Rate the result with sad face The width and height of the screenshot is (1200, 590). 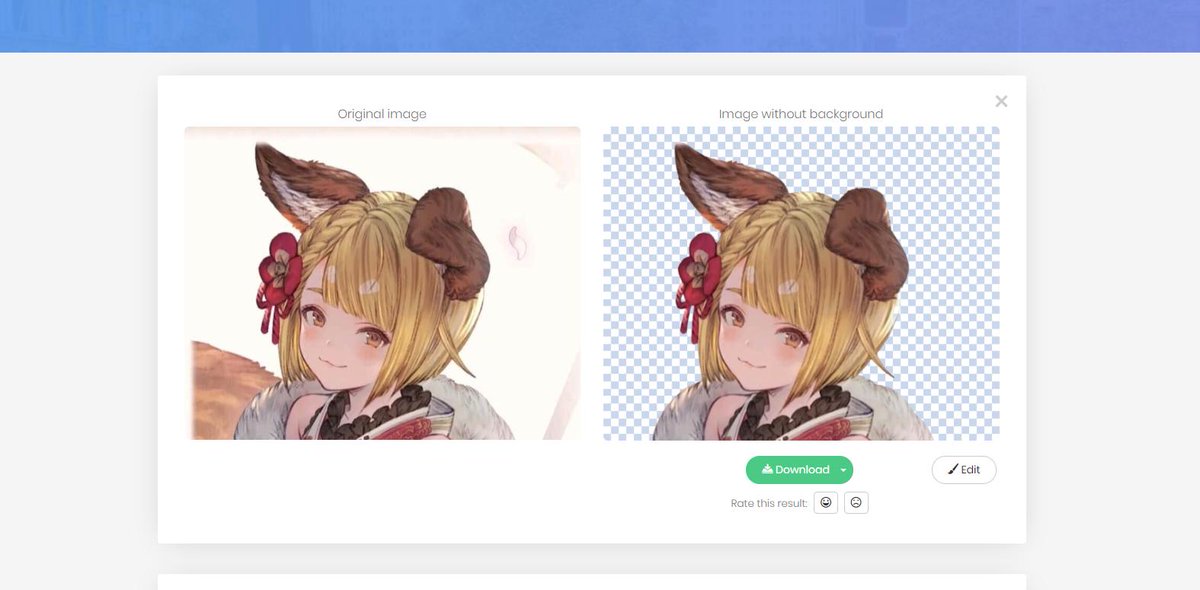856,503
